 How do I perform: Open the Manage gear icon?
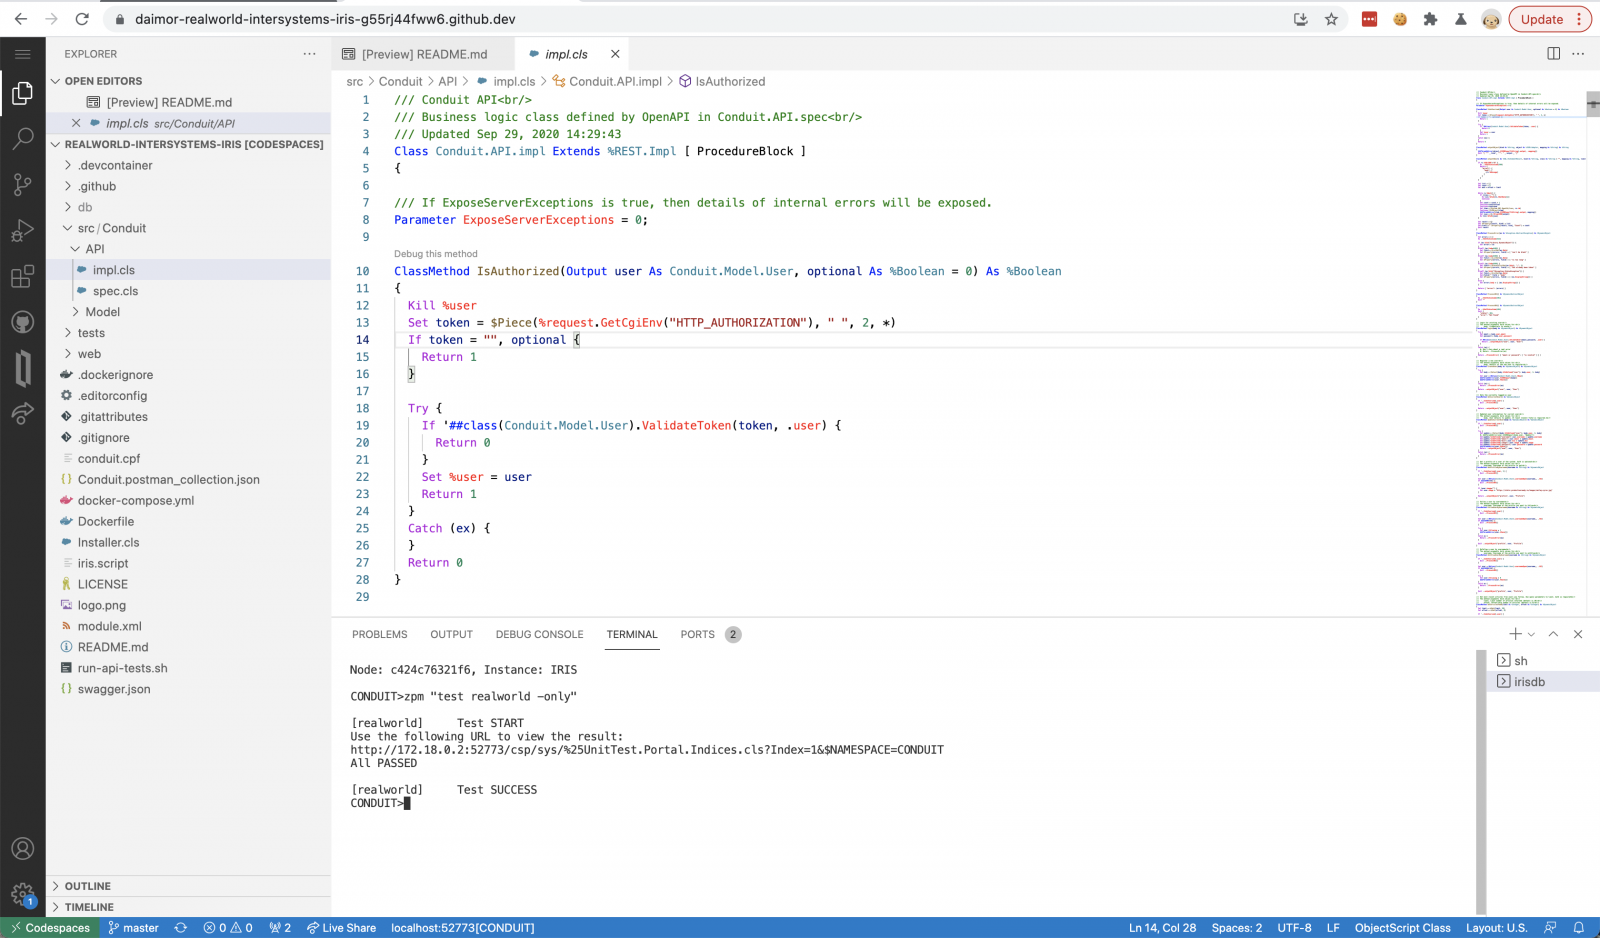22,894
